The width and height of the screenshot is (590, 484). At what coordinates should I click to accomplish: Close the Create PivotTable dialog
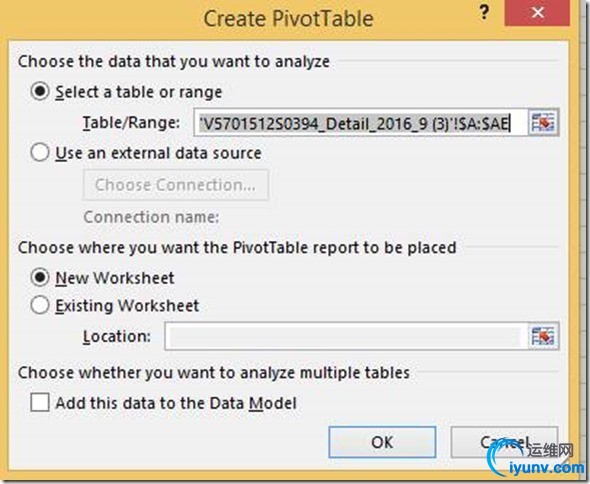537,13
